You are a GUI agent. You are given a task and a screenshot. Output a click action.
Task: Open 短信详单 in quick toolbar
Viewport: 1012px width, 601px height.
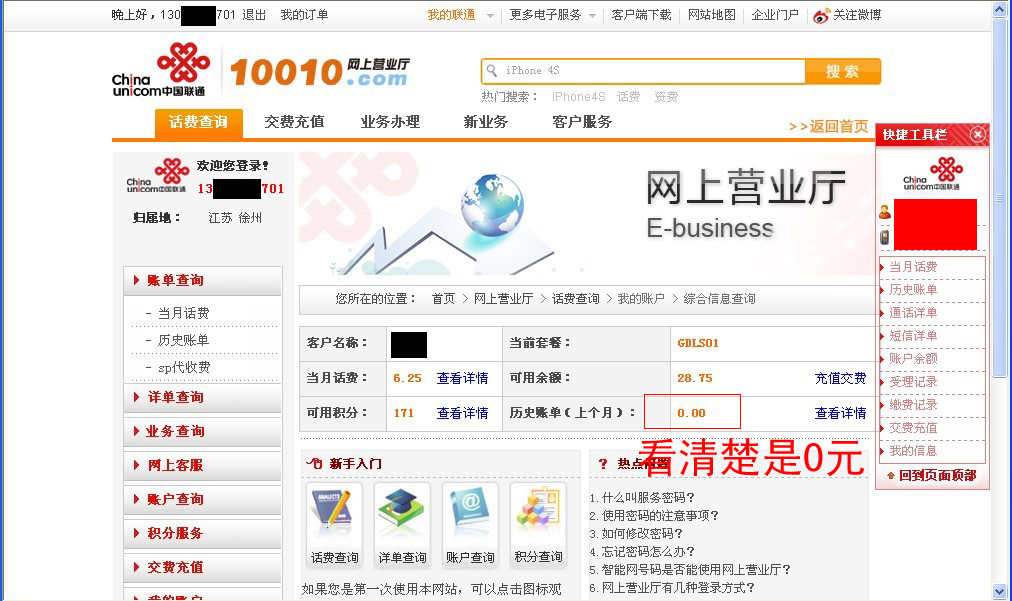[x=913, y=336]
